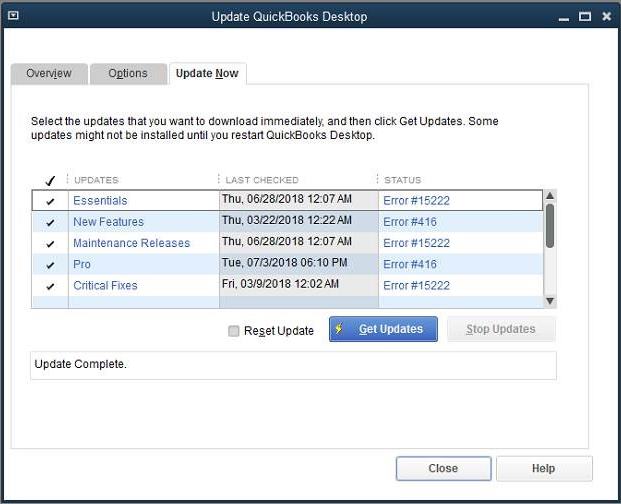Screen dimensions: 621x504
Task: Click the Stop Updates button
Action: coord(501,329)
